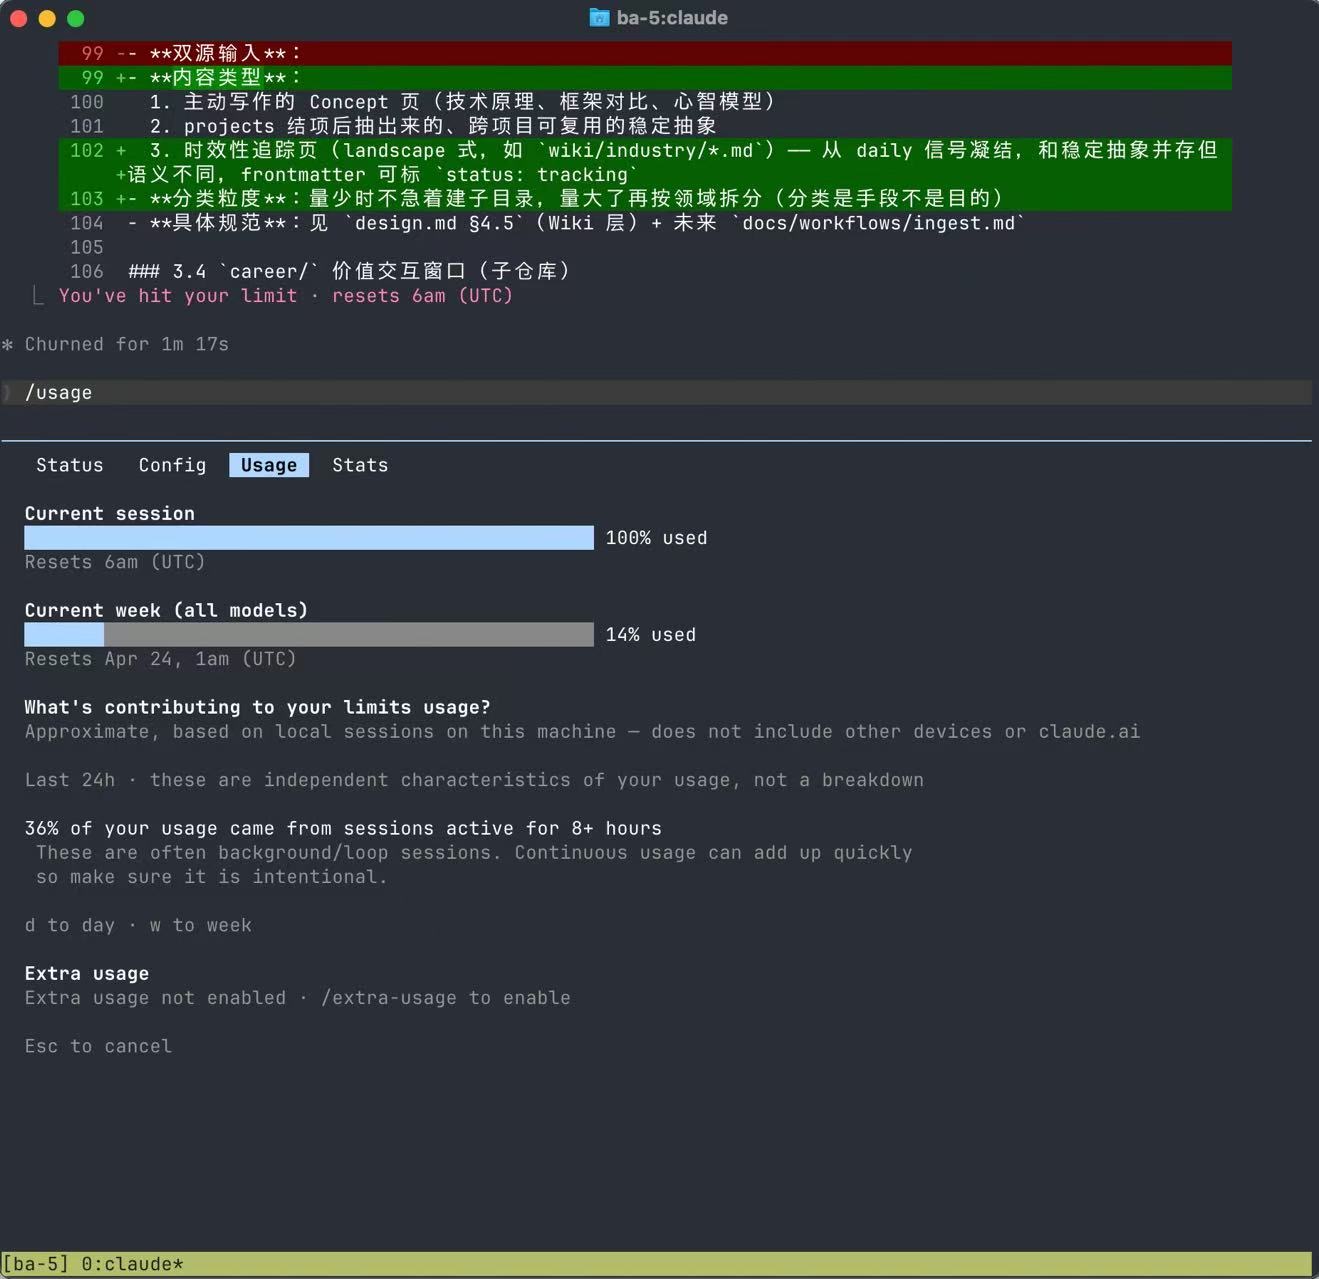Viewport: 1319px width, 1279px height.
Task: Click the '/extra-usage to enable' text
Action: (445, 998)
